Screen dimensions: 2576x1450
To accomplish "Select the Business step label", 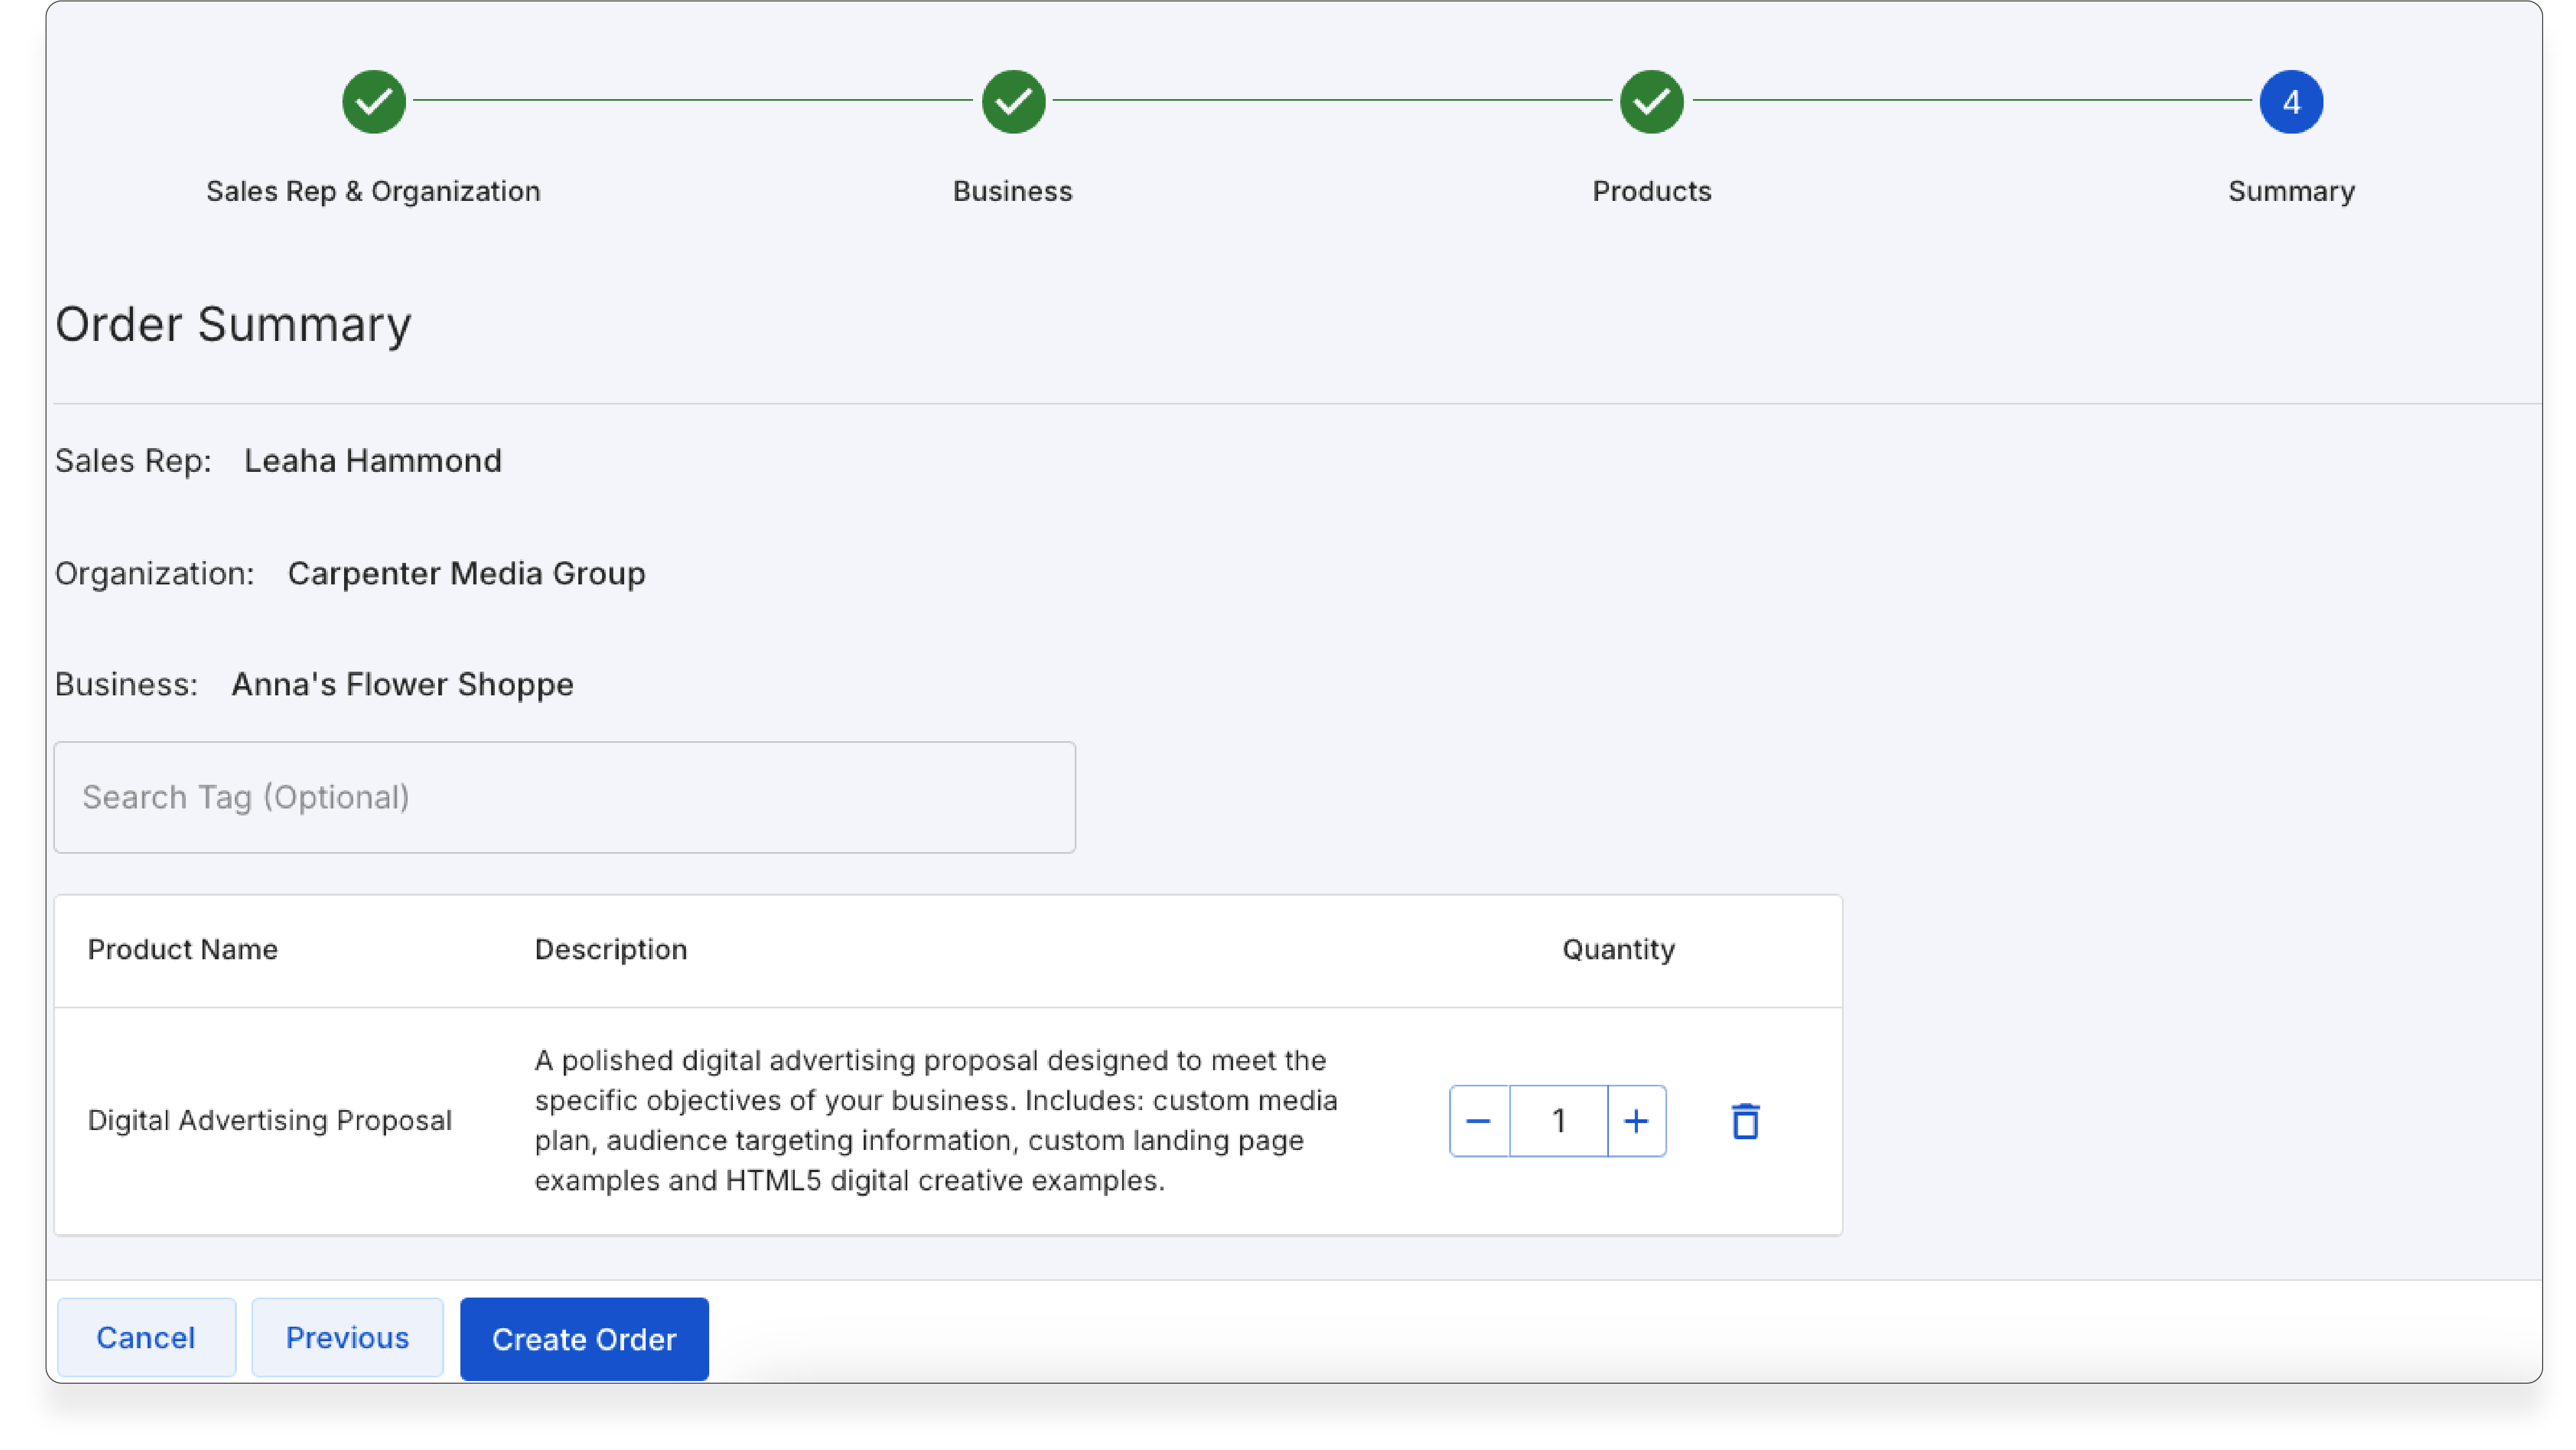I will pyautogui.click(x=1012, y=191).
